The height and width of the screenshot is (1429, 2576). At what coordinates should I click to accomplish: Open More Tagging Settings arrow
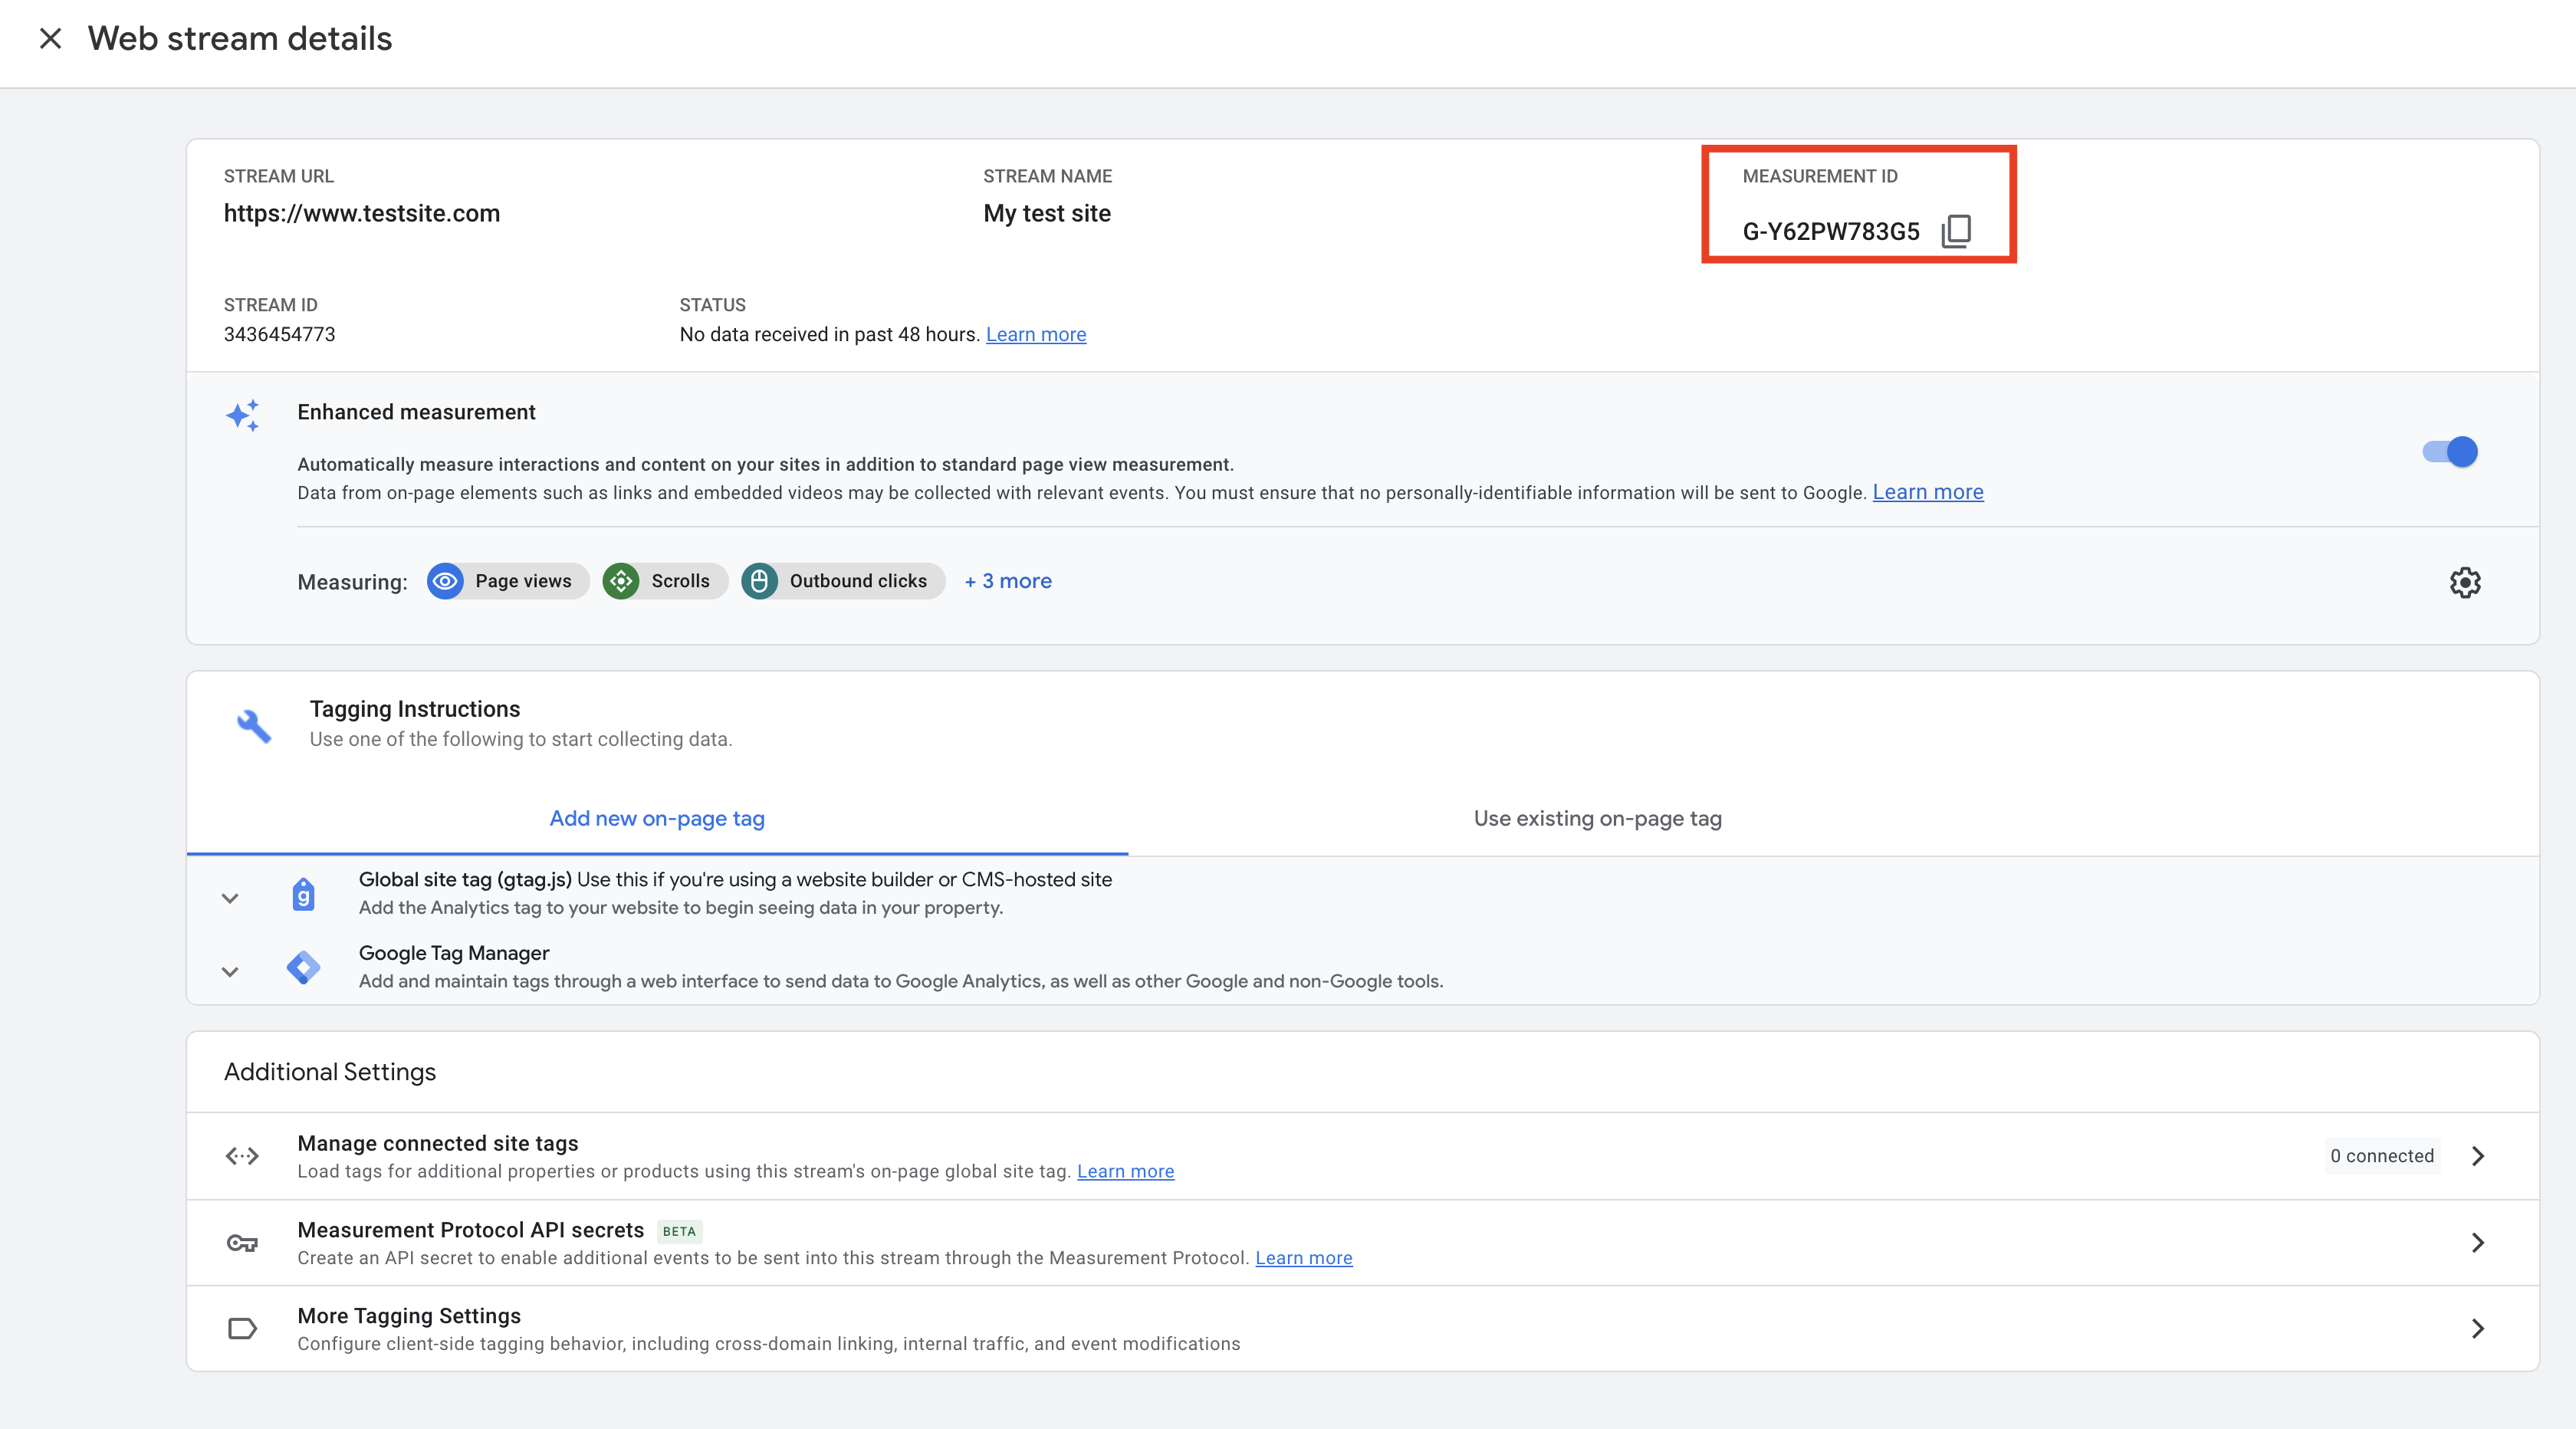point(2478,1329)
